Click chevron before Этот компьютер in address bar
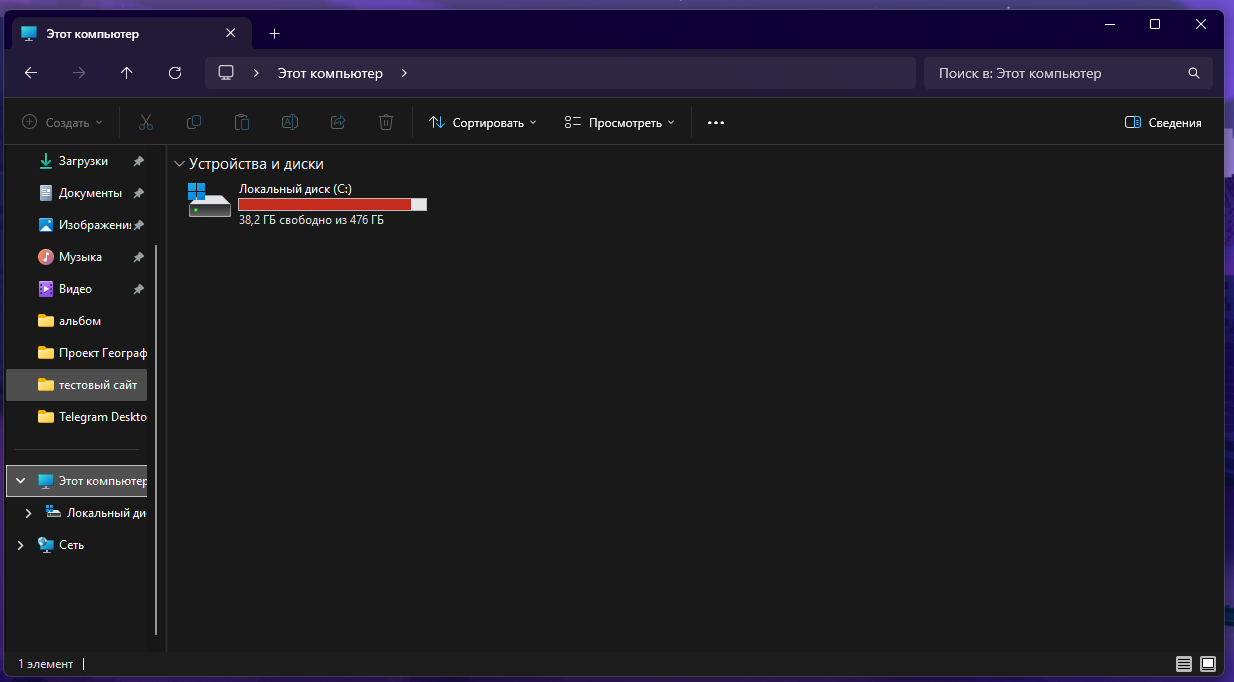Viewport: 1234px width, 682px height. coord(257,73)
